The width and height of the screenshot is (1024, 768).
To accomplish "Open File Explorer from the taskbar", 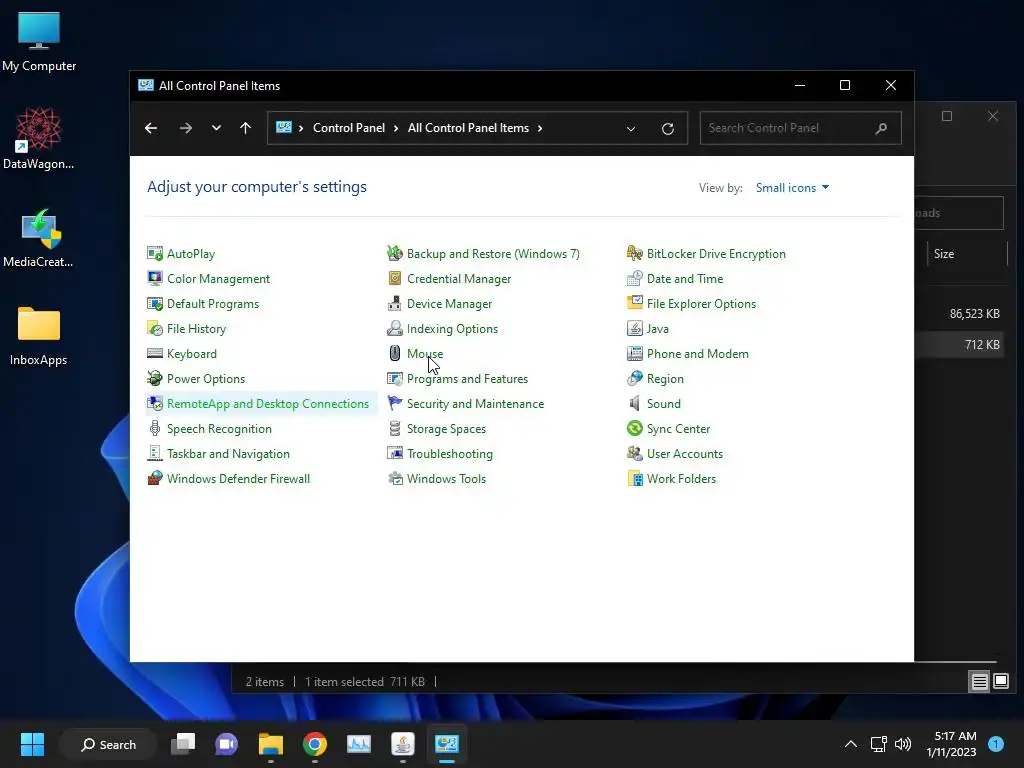I will pos(270,744).
